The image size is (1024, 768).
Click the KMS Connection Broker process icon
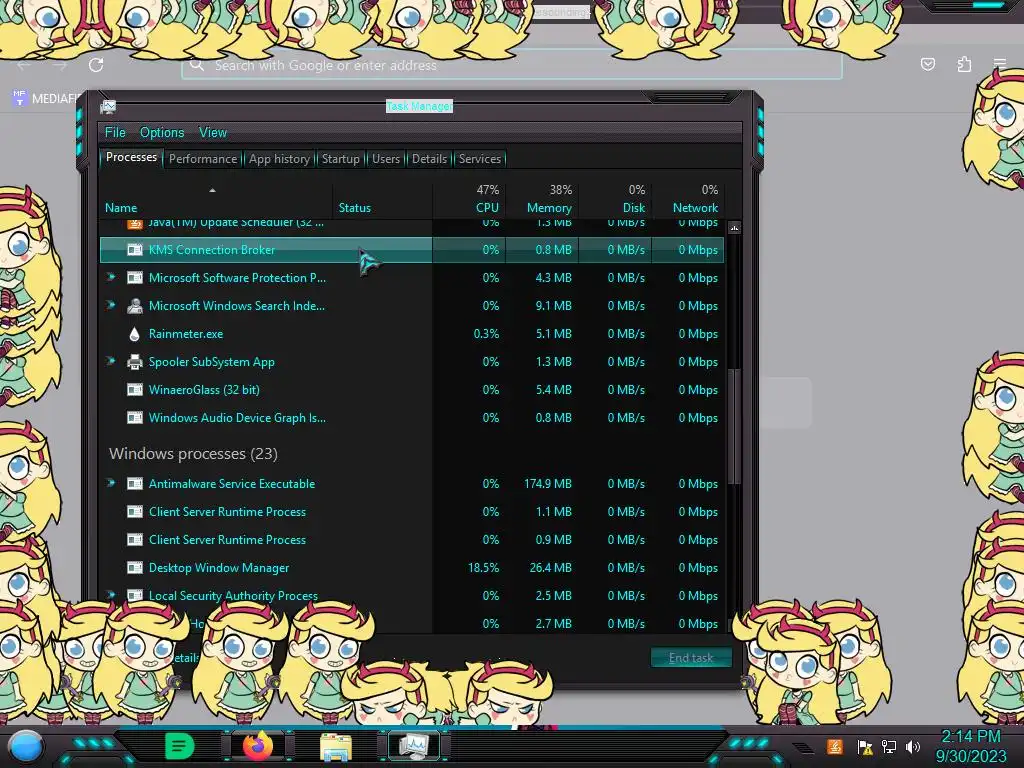(x=135, y=249)
